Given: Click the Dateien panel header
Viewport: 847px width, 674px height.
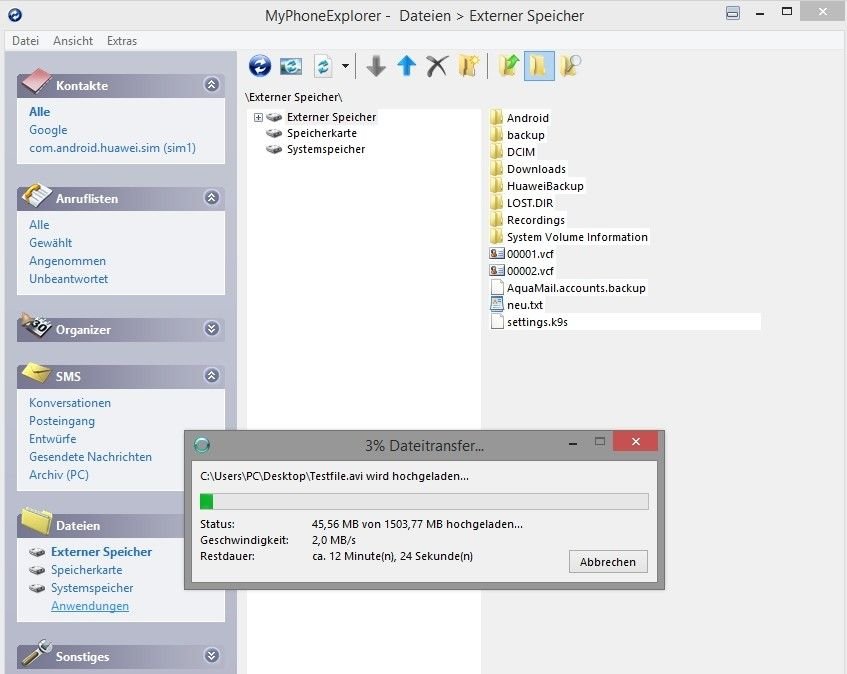Looking at the screenshot, I should 102,525.
